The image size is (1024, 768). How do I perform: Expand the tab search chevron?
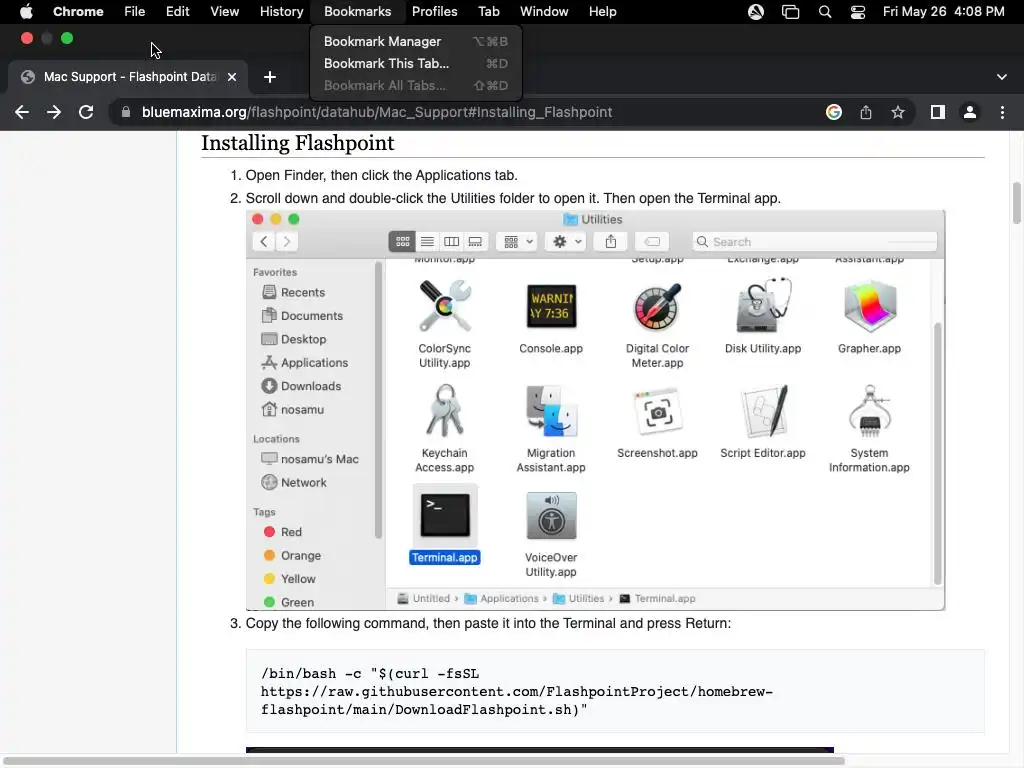pyautogui.click(x=1002, y=77)
